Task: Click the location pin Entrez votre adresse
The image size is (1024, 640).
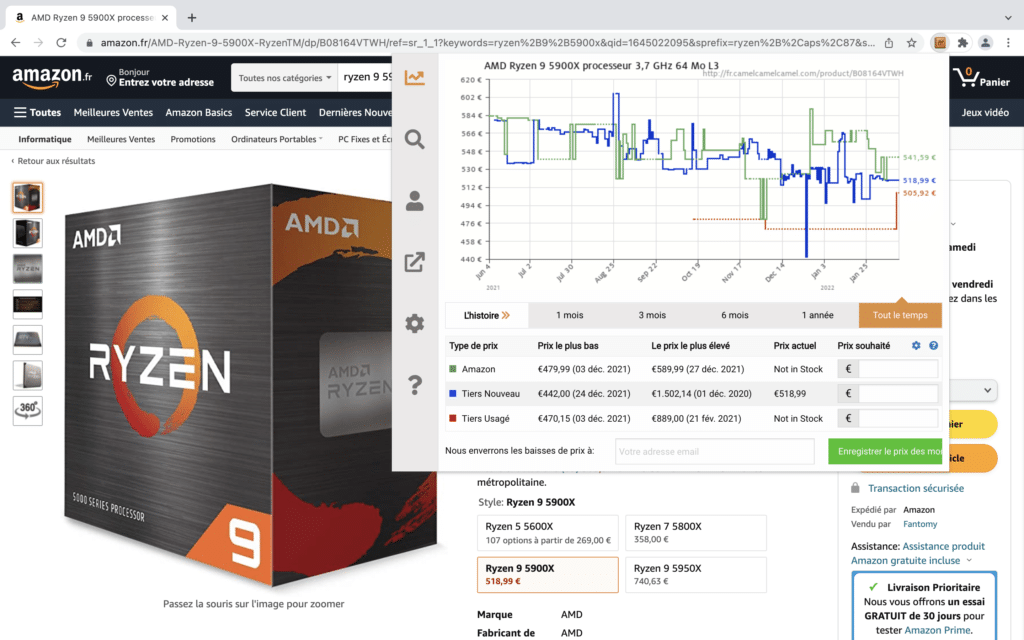Action: coord(160,78)
